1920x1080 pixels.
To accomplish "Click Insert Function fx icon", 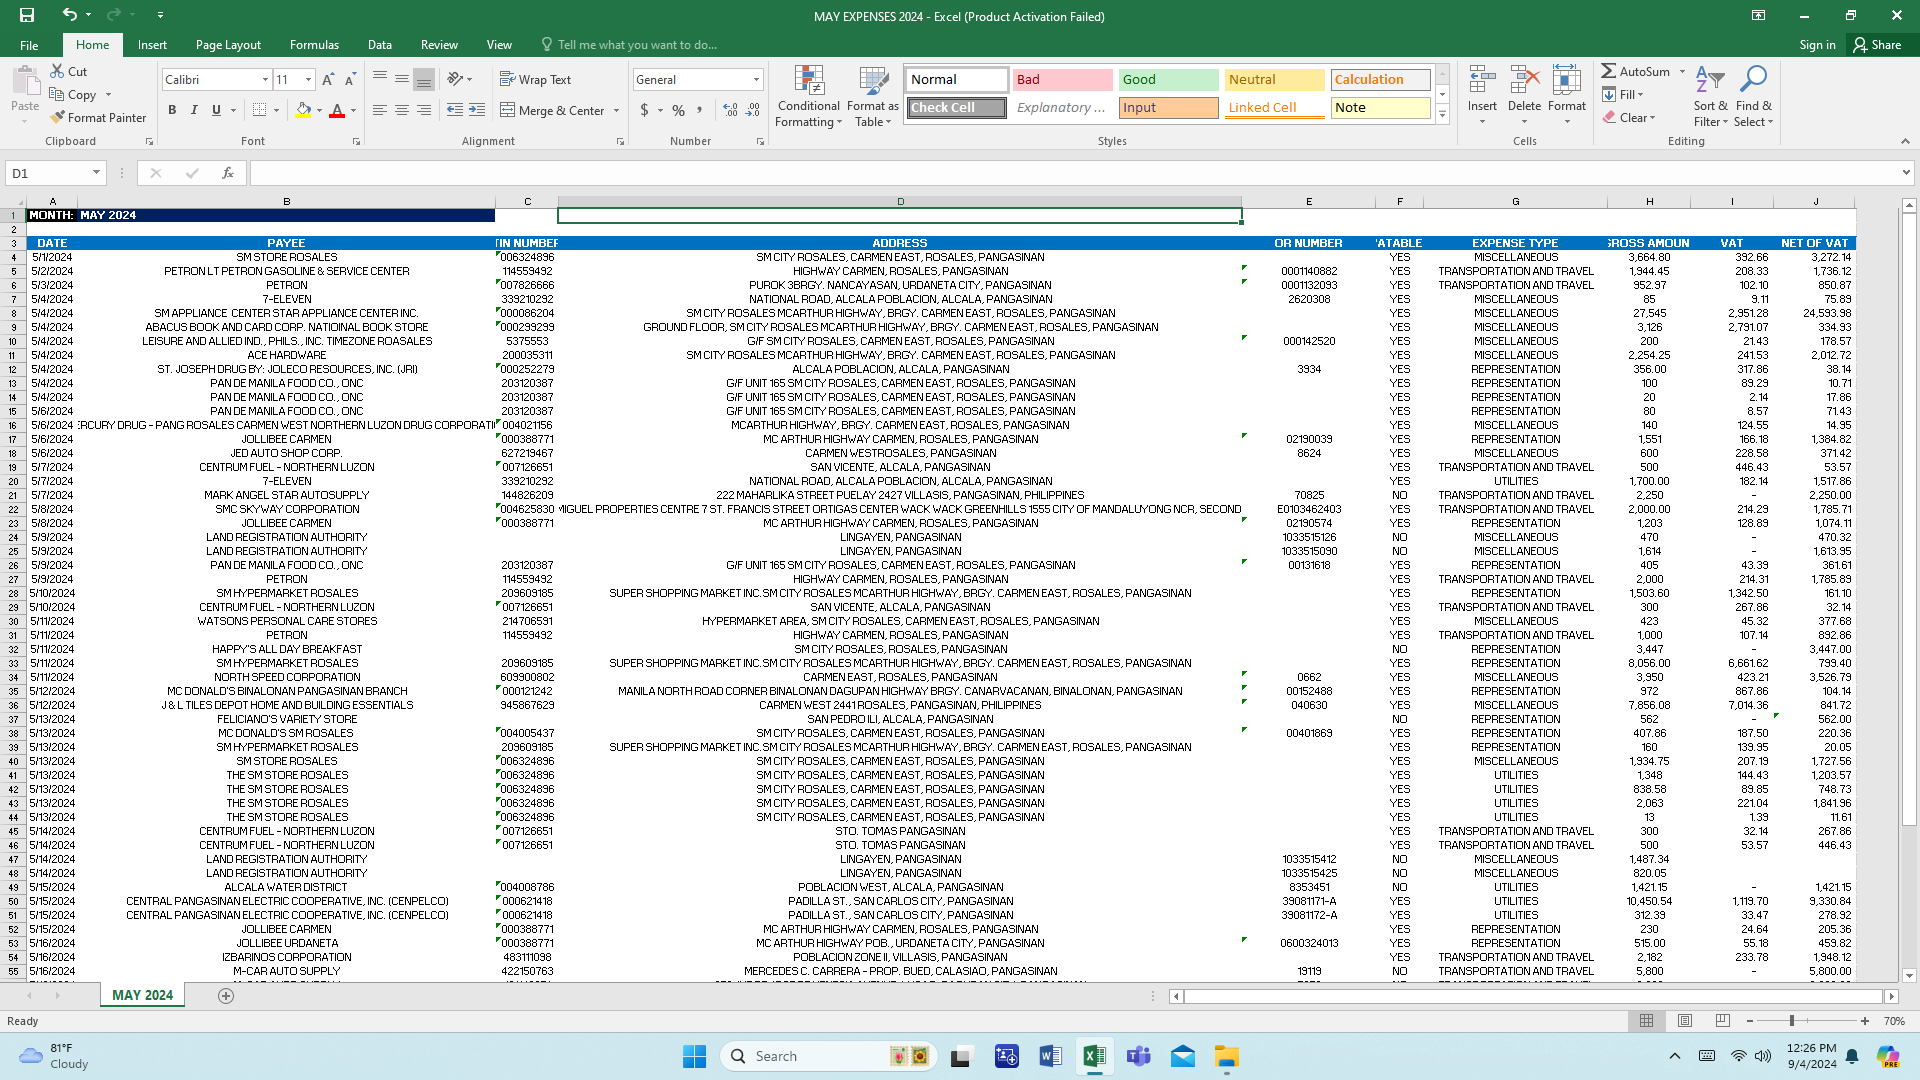I will tap(228, 173).
